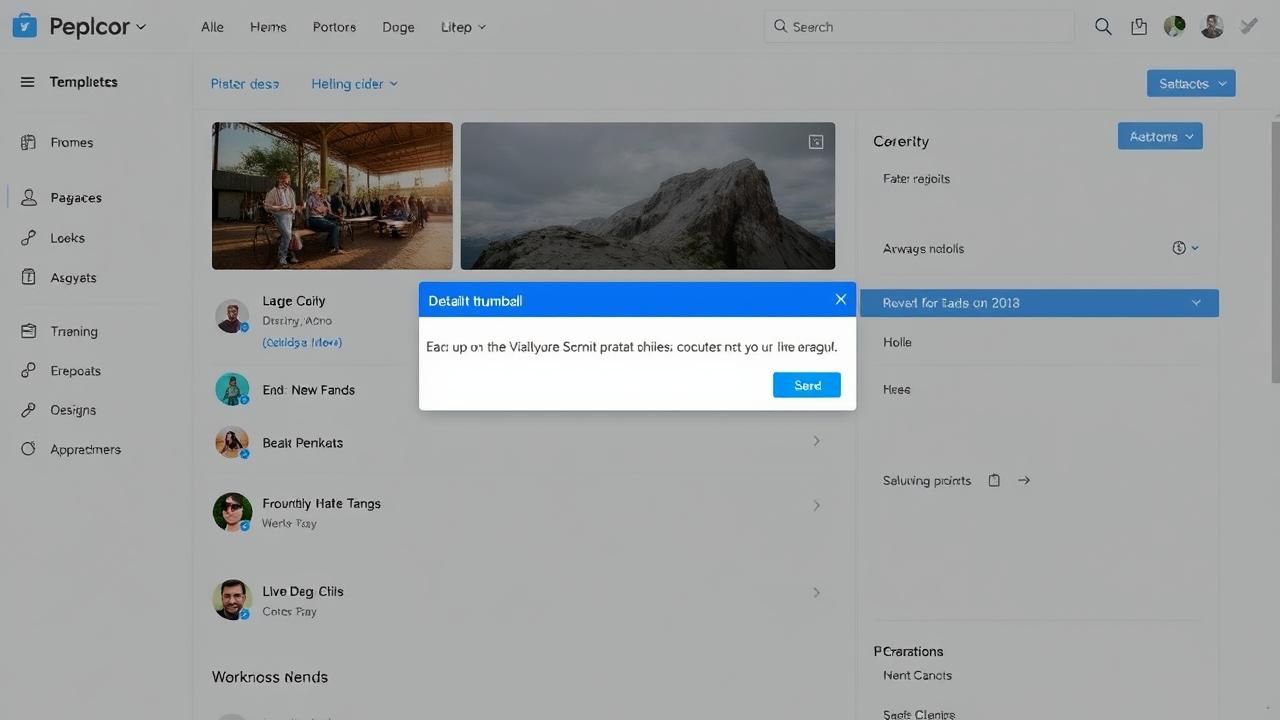Switch to the Pister dess tab

(x=245, y=84)
